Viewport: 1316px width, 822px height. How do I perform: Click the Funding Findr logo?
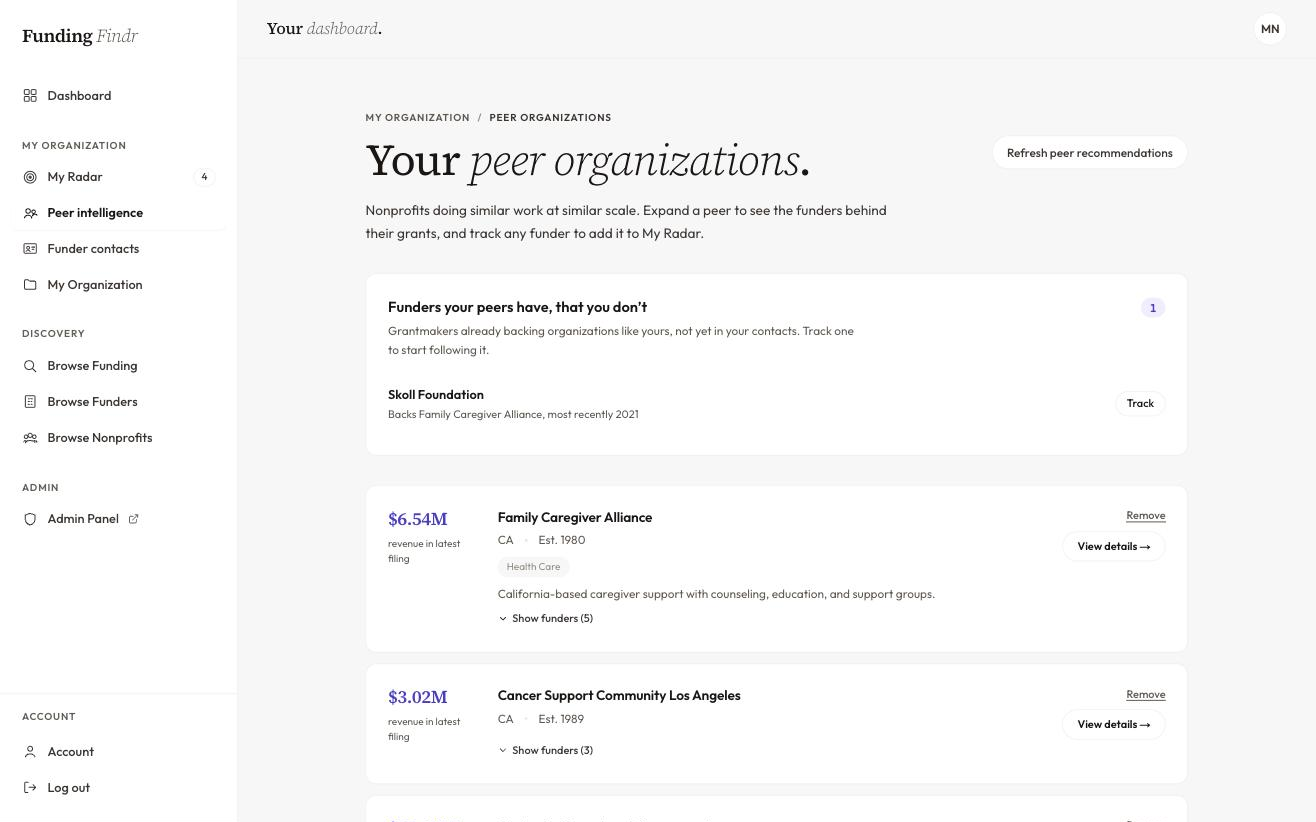80,36
